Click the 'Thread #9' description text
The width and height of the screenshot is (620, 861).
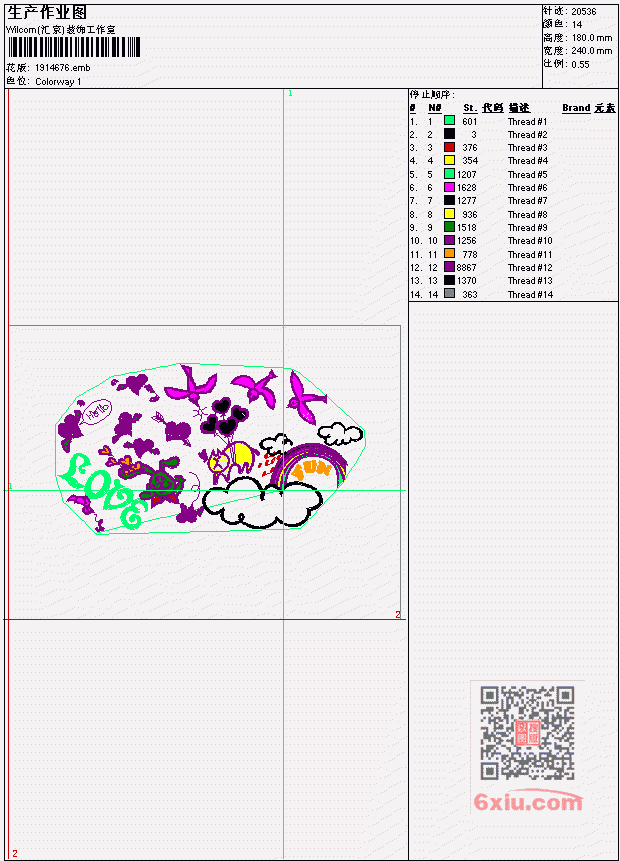coord(527,227)
